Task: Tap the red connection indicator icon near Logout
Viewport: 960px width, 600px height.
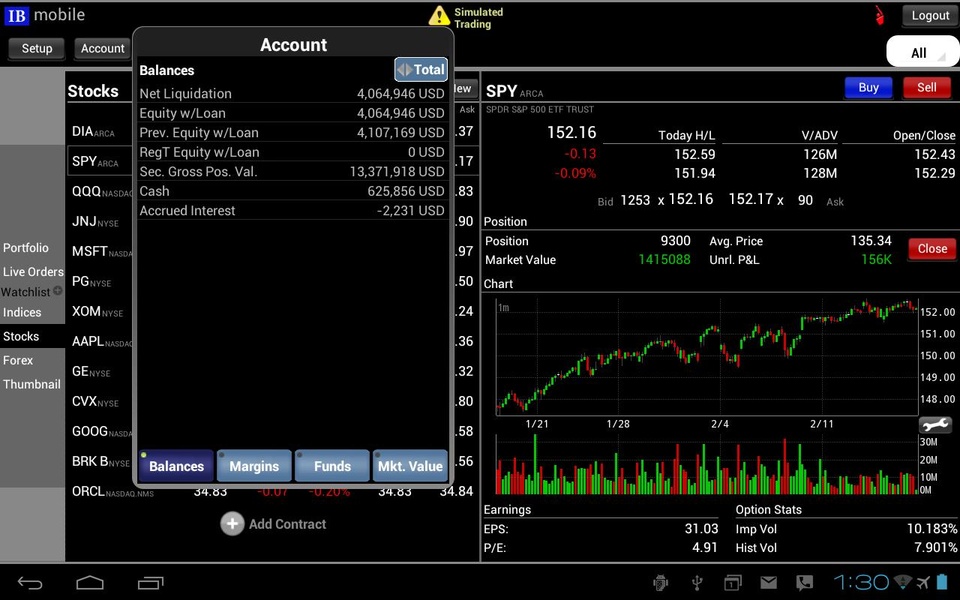Action: click(x=880, y=15)
